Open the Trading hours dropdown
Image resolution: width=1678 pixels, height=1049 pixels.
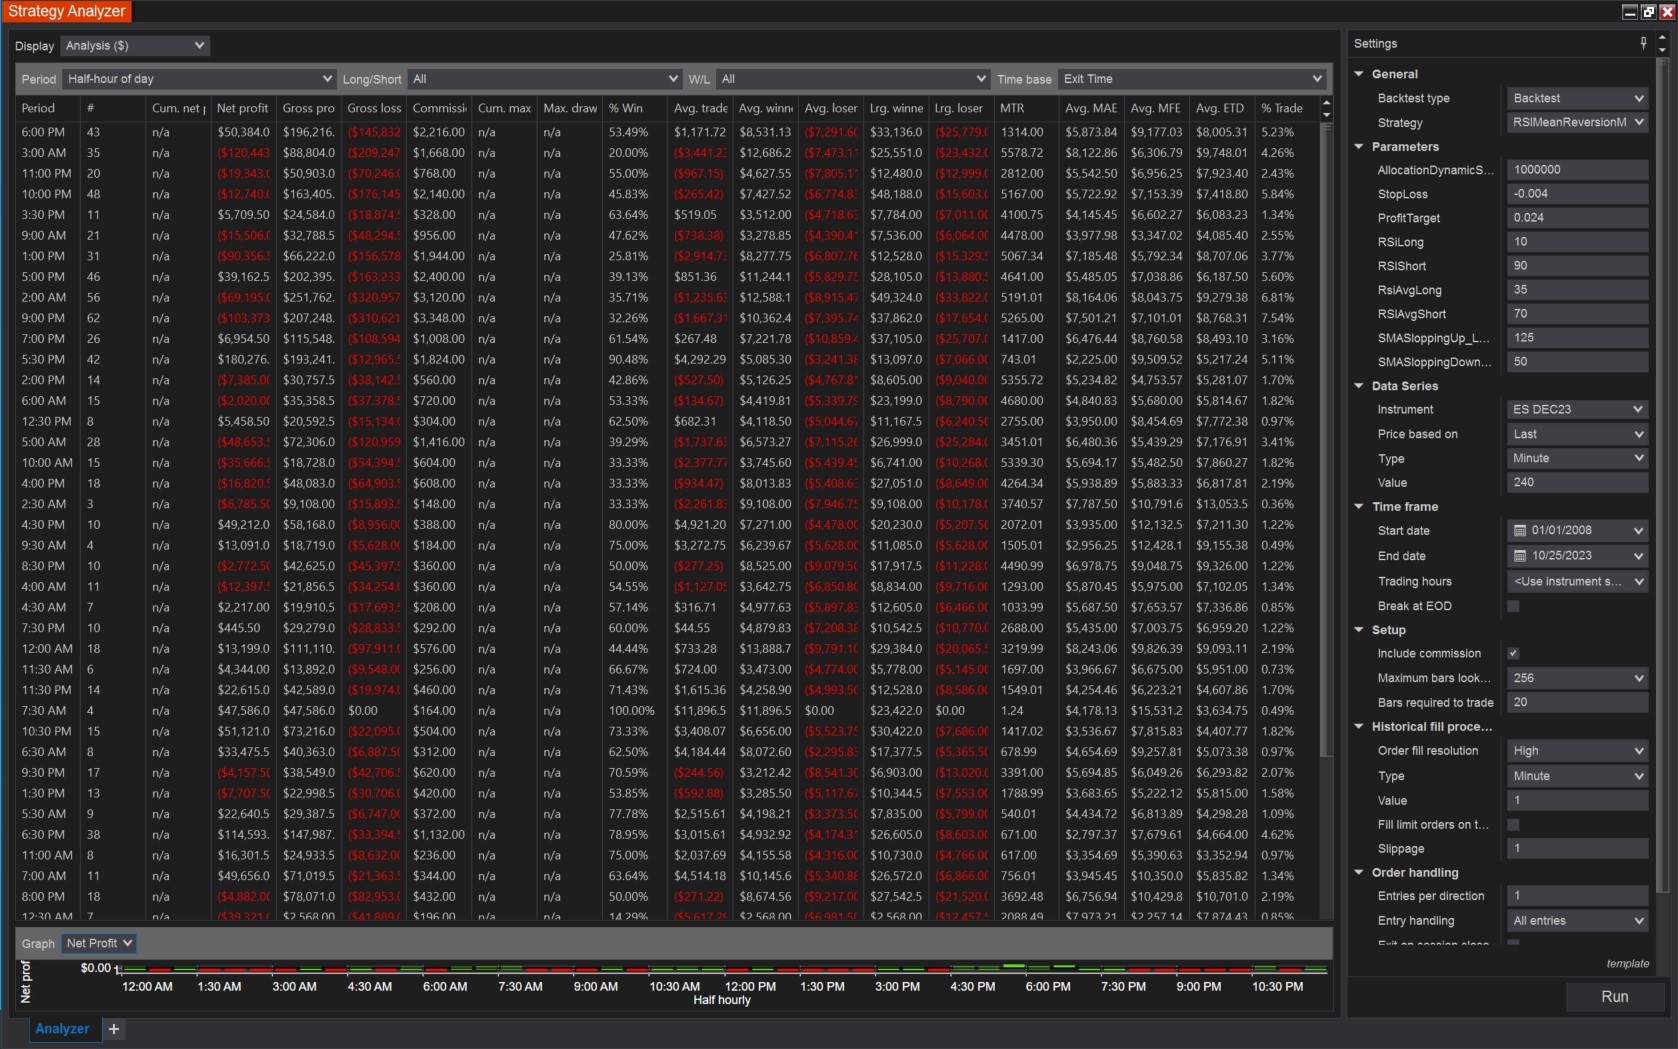pyautogui.click(x=1578, y=582)
